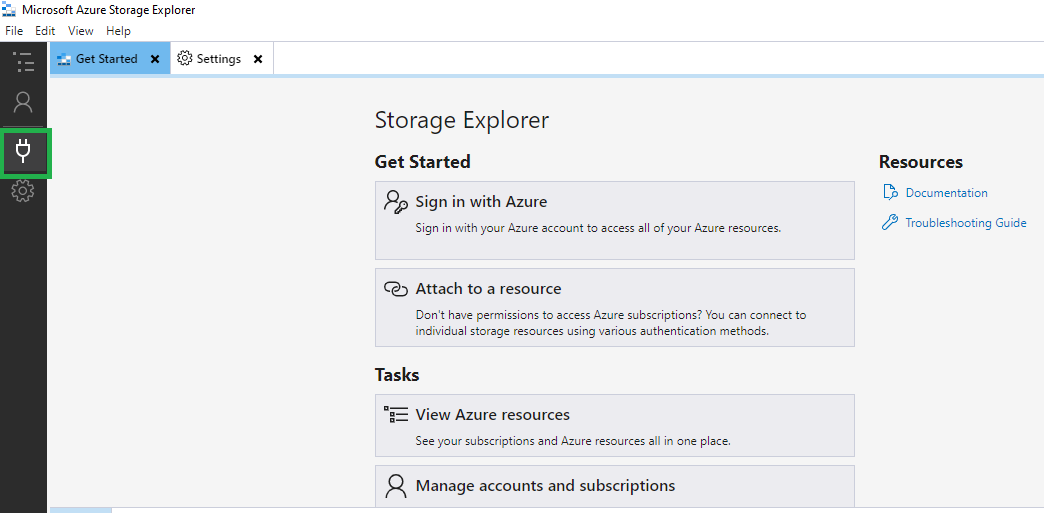The image size is (1044, 513).
Task: Click the Azure Storage Explorer title bar icon
Action: [x=9, y=10]
